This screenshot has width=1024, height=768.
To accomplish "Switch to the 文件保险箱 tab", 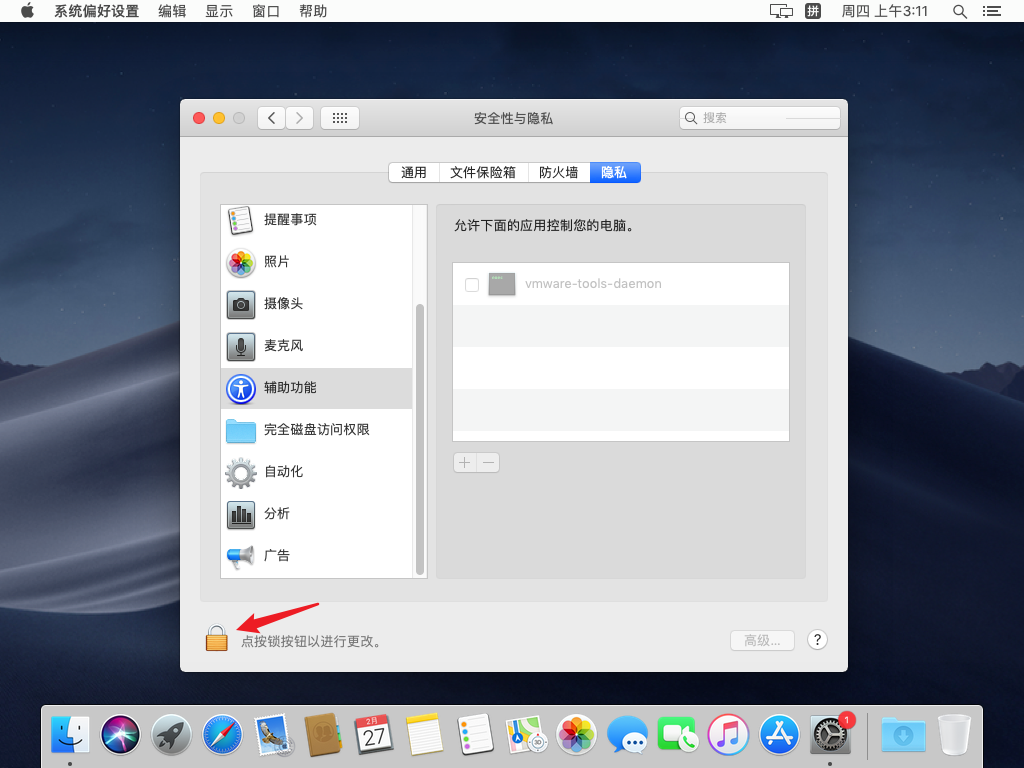I will pos(483,172).
